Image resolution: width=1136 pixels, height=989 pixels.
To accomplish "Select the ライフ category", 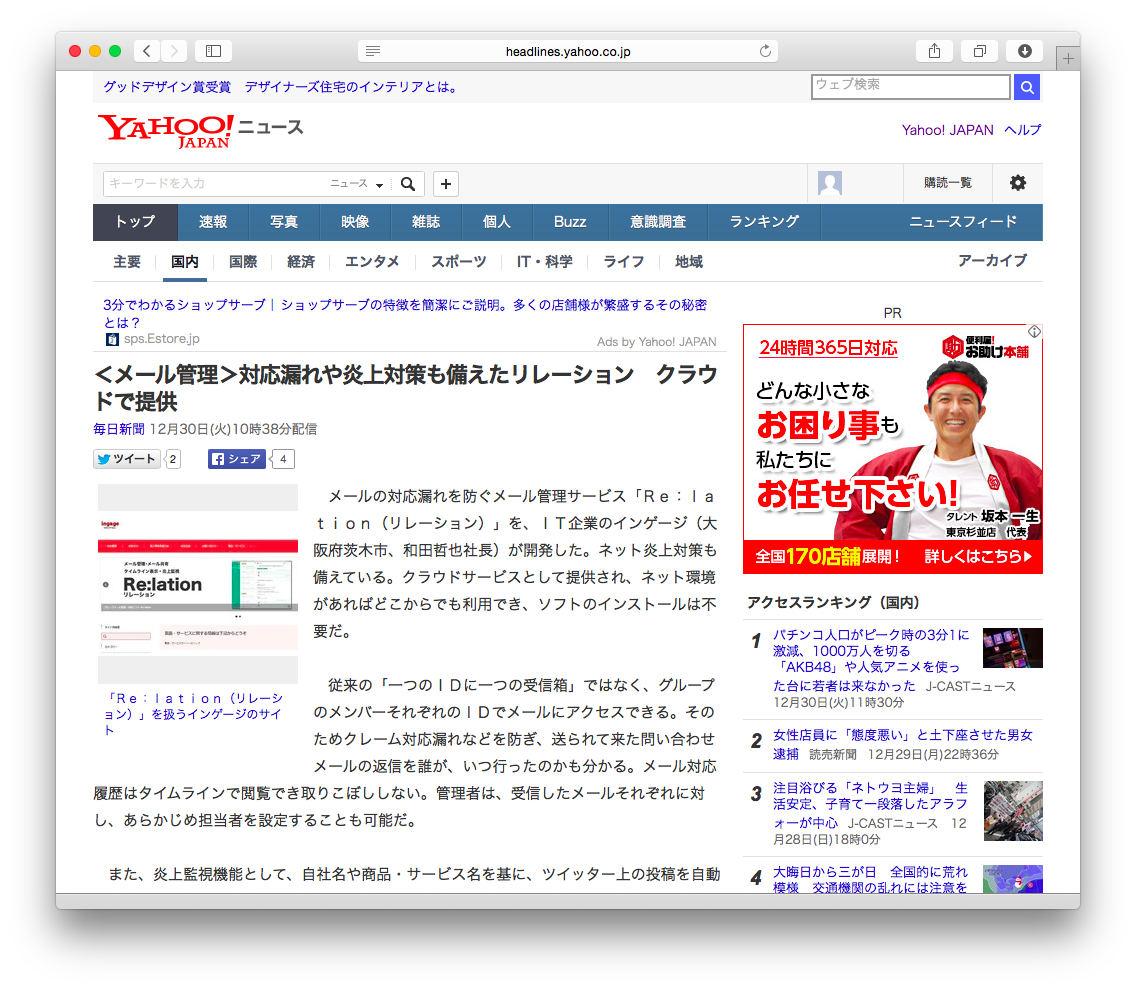I will pyautogui.click(x=624, y=262).
